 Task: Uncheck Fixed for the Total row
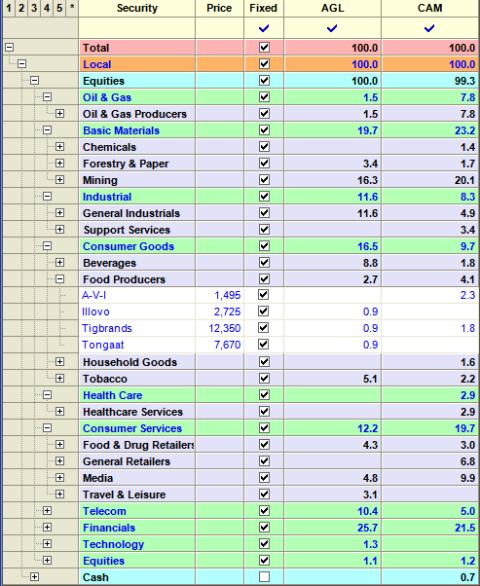[x=264, y=47]
